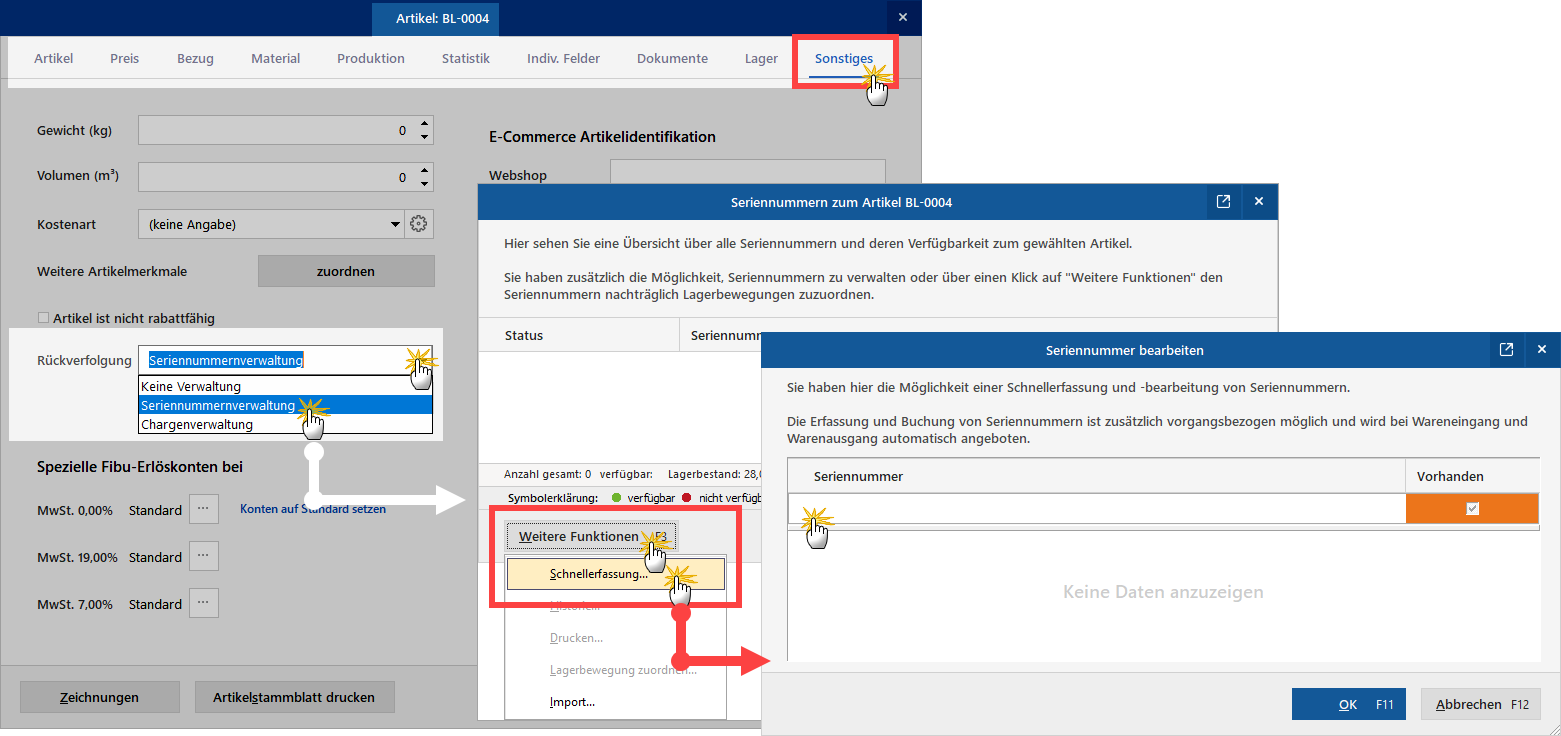The height and width of the screenshot is (736, 1561).
Task: Select 'Chargenverwaltung' from Rückverfolgung list
Action: point(197,425)
